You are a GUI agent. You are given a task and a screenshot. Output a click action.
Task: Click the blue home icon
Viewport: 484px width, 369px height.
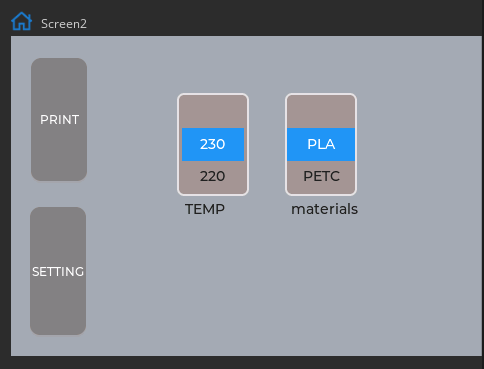click(22, 21)
